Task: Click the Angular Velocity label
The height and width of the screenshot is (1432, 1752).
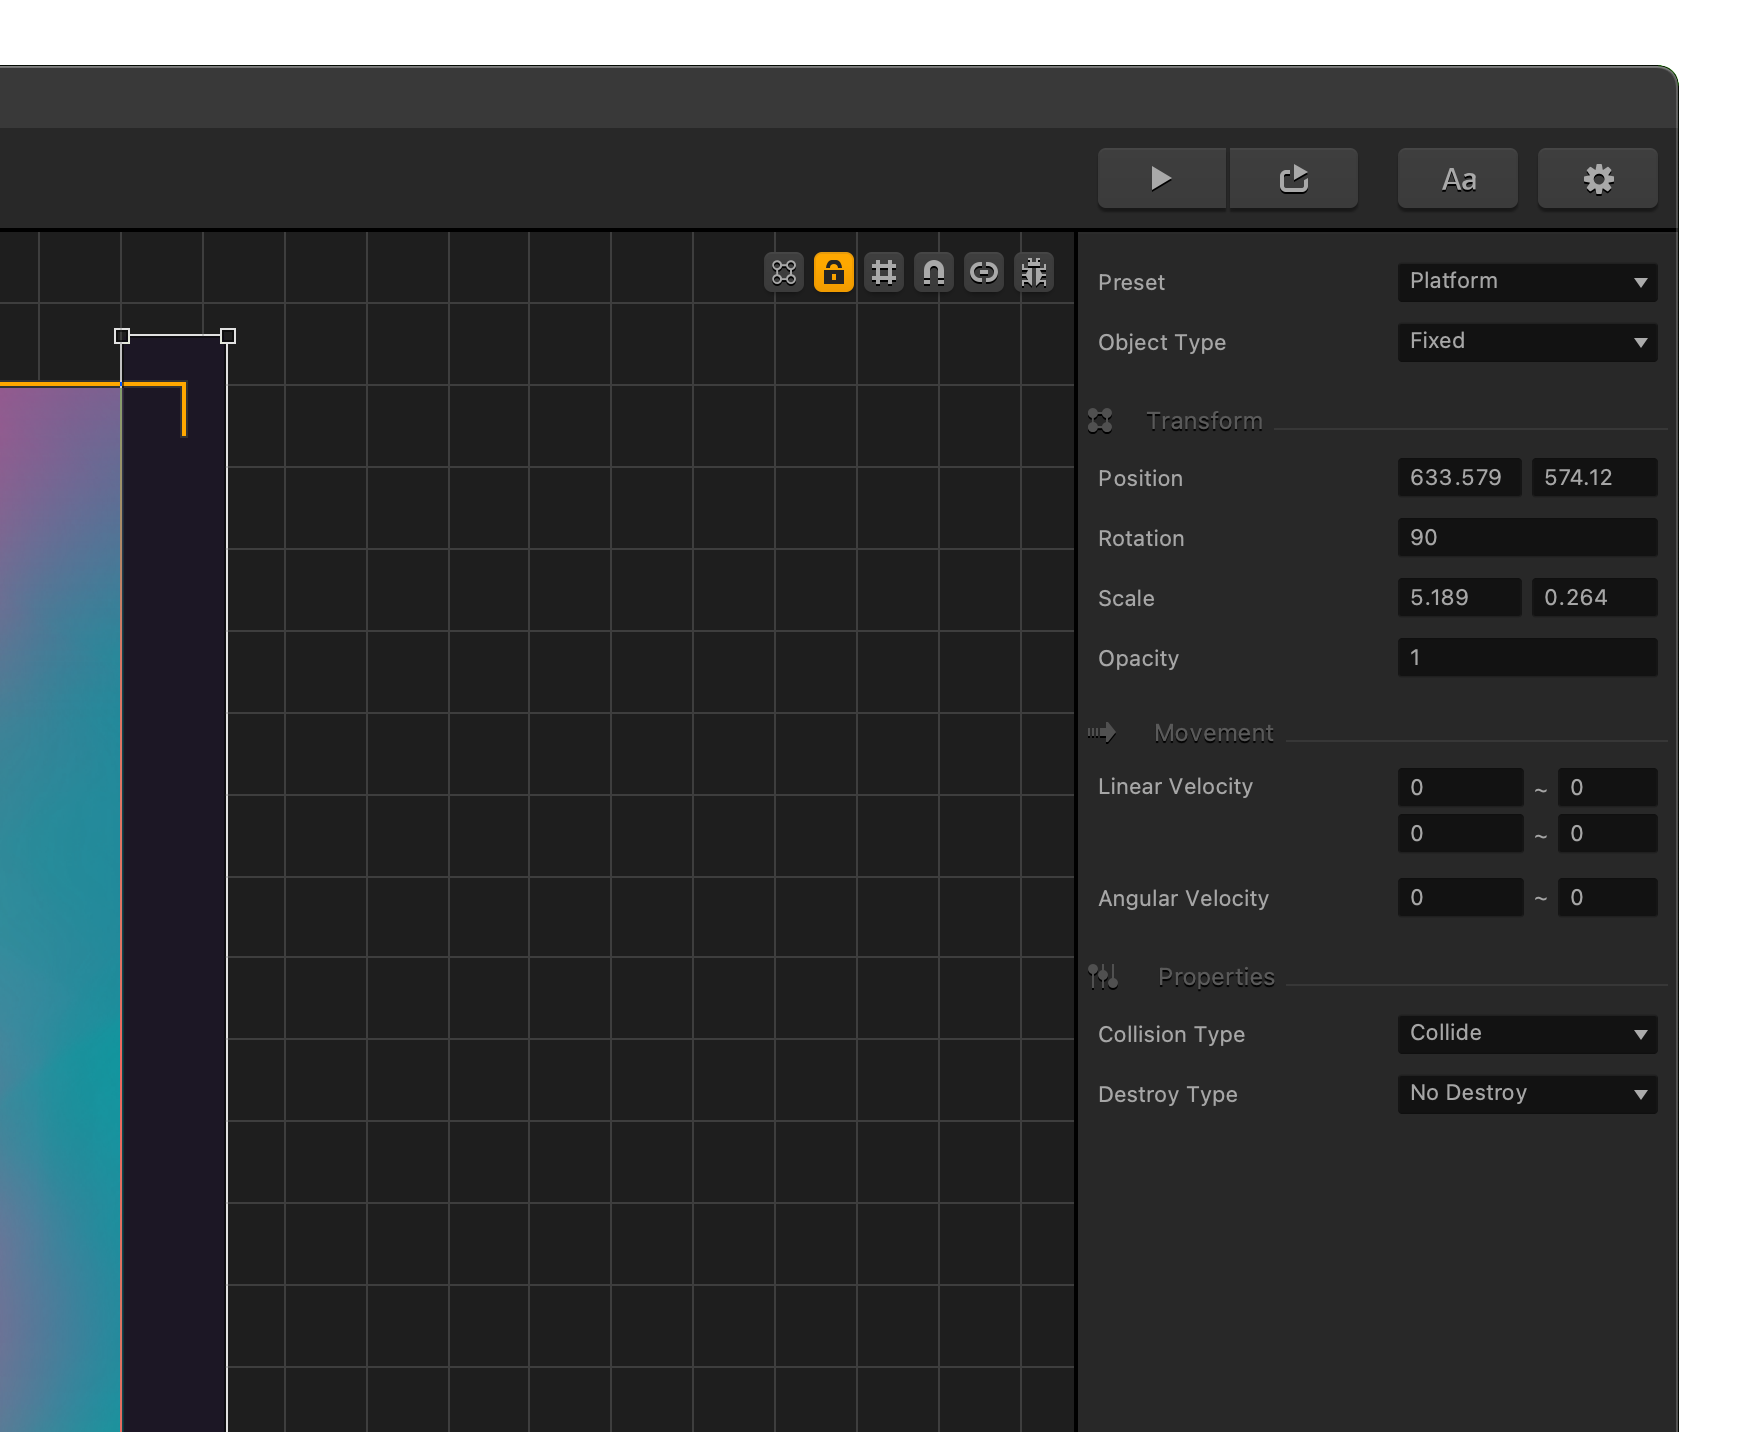Action: click(x=1183, y=899)
